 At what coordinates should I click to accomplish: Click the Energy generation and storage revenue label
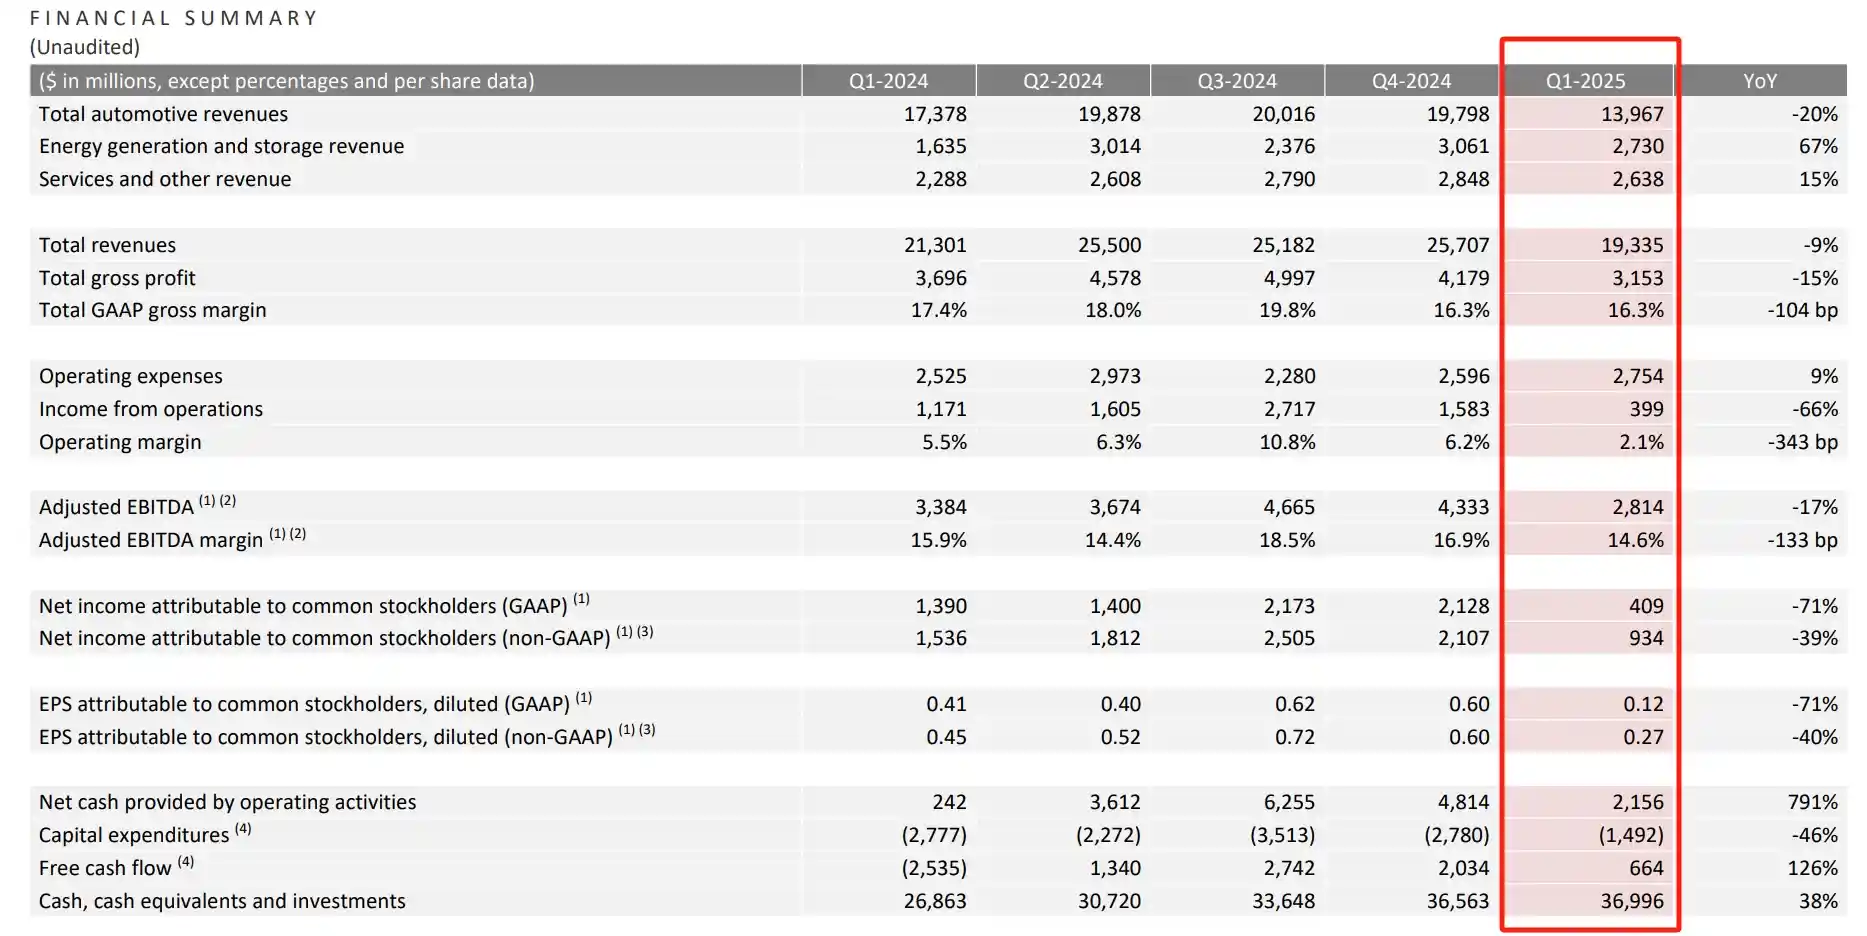point(221,146)
